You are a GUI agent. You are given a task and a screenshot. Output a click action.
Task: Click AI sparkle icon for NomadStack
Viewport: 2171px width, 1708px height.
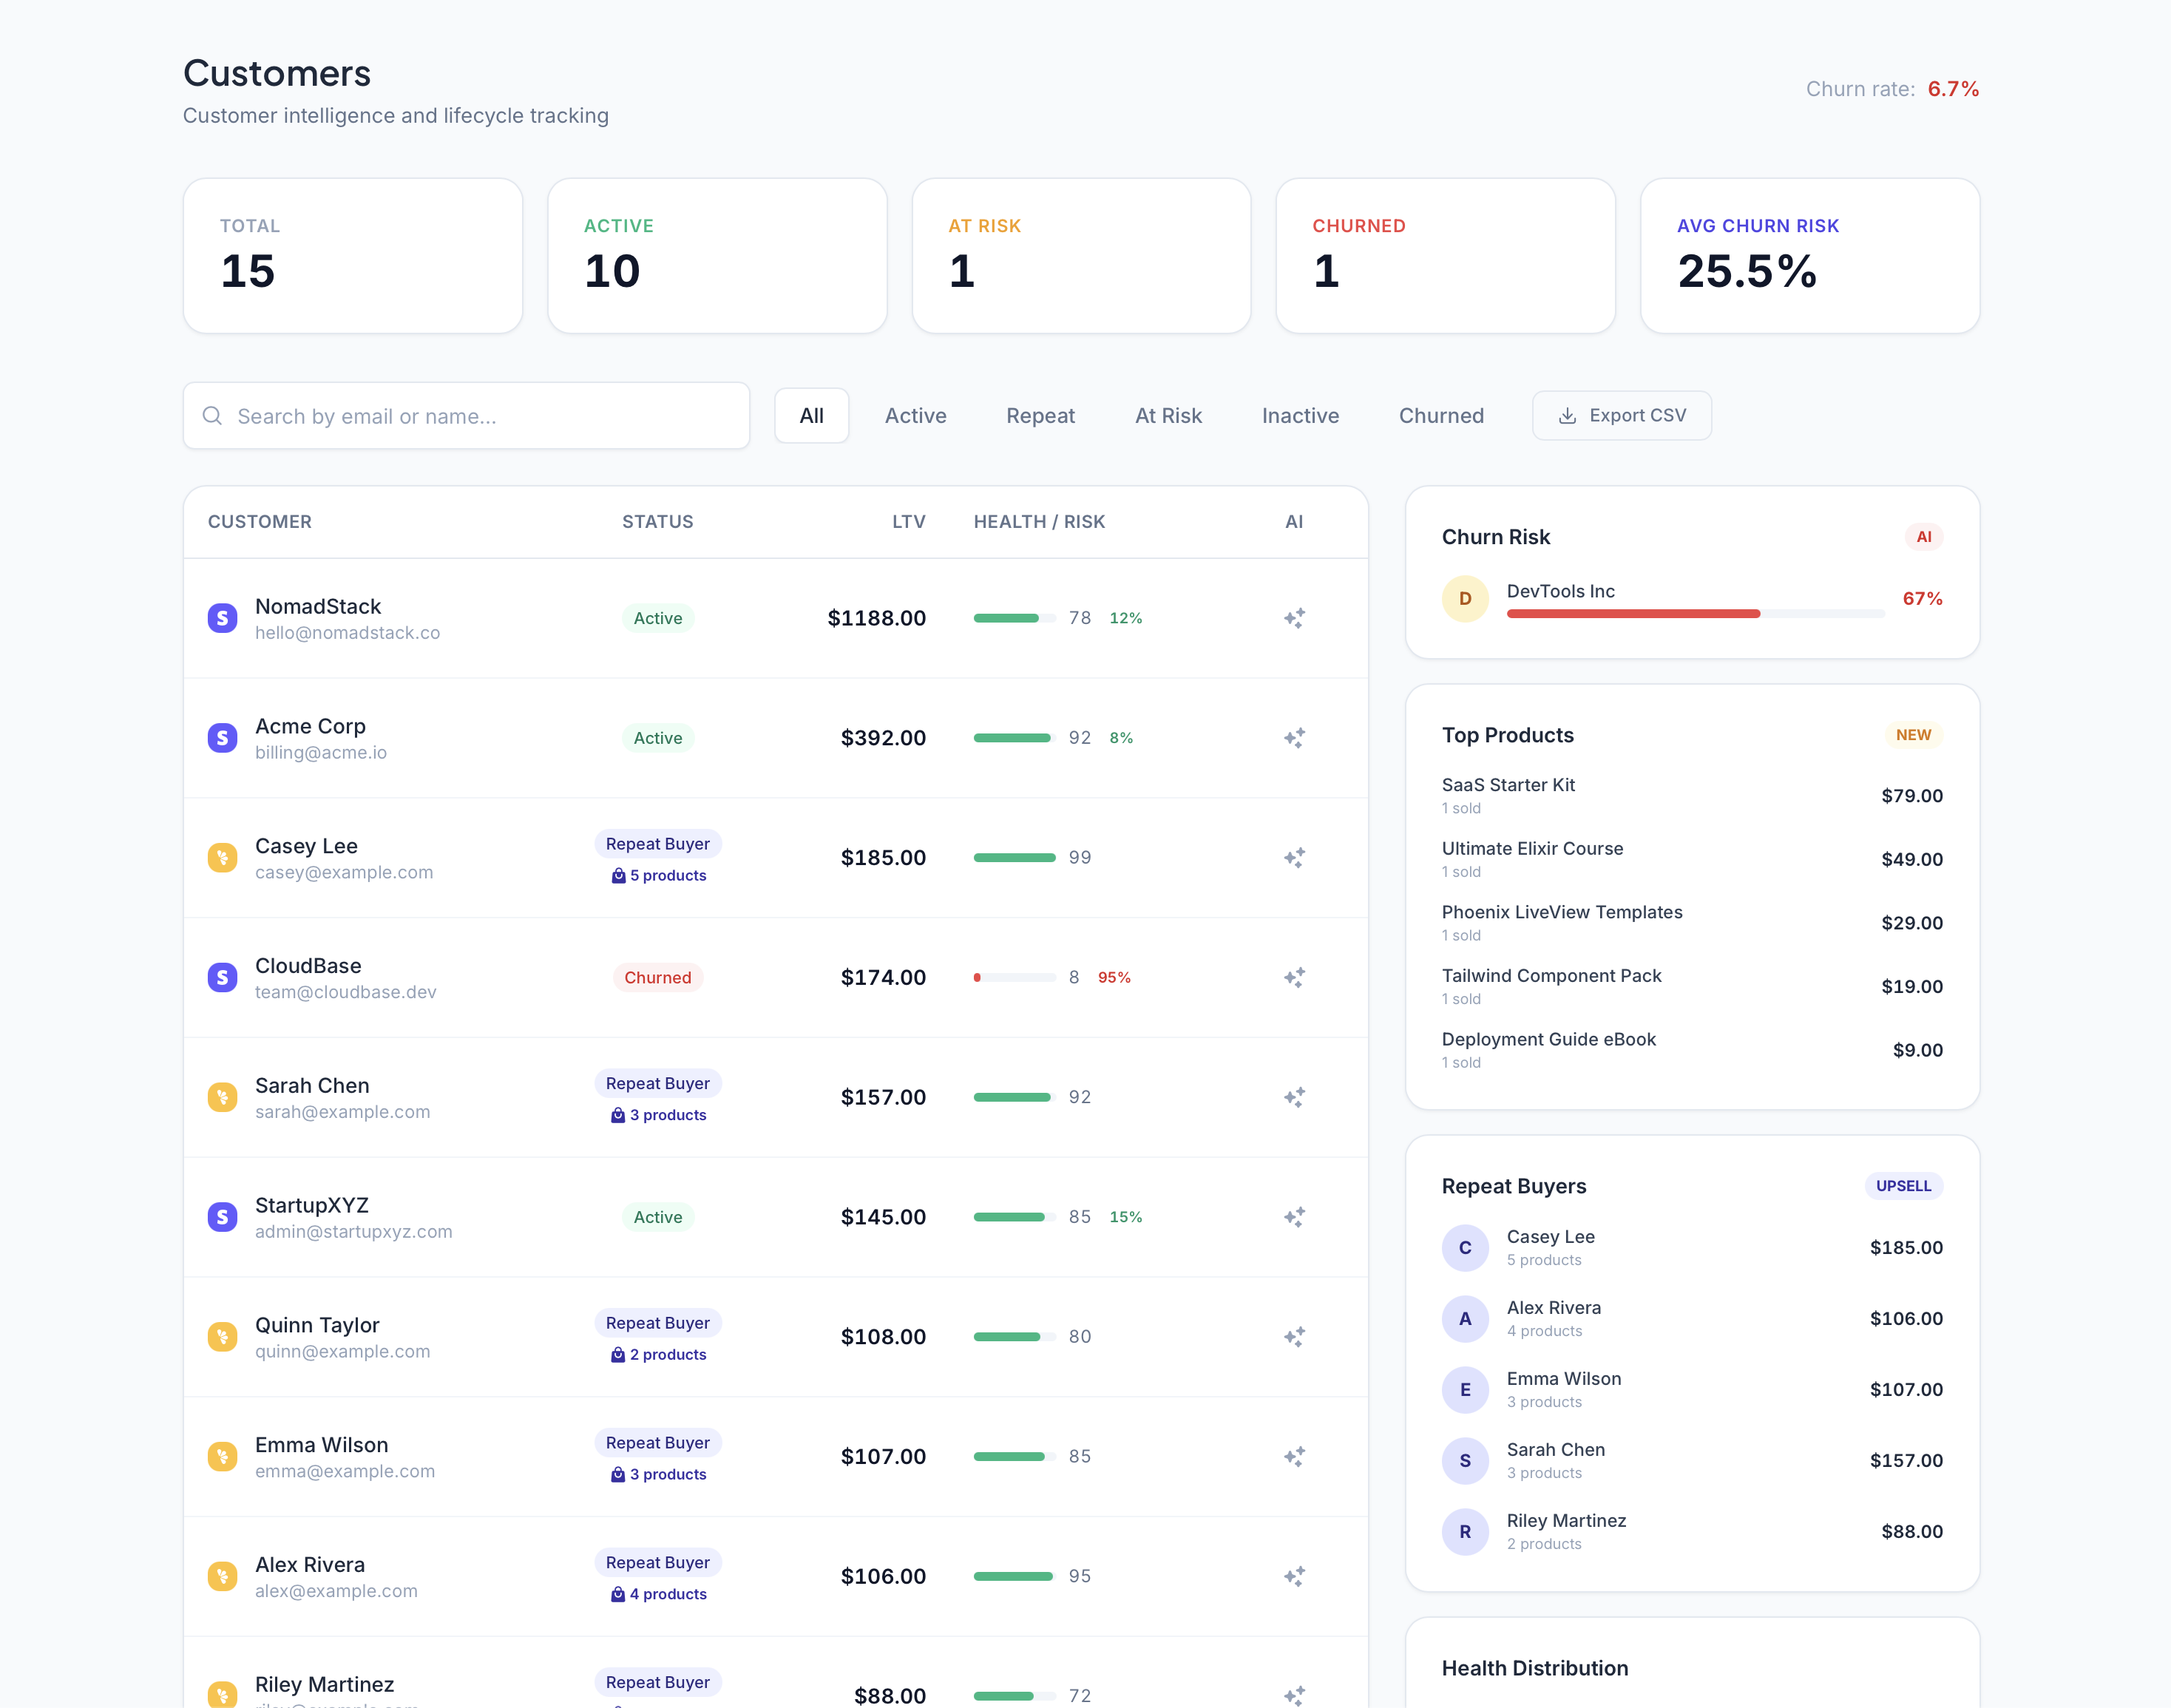[x=1293, y=618]
